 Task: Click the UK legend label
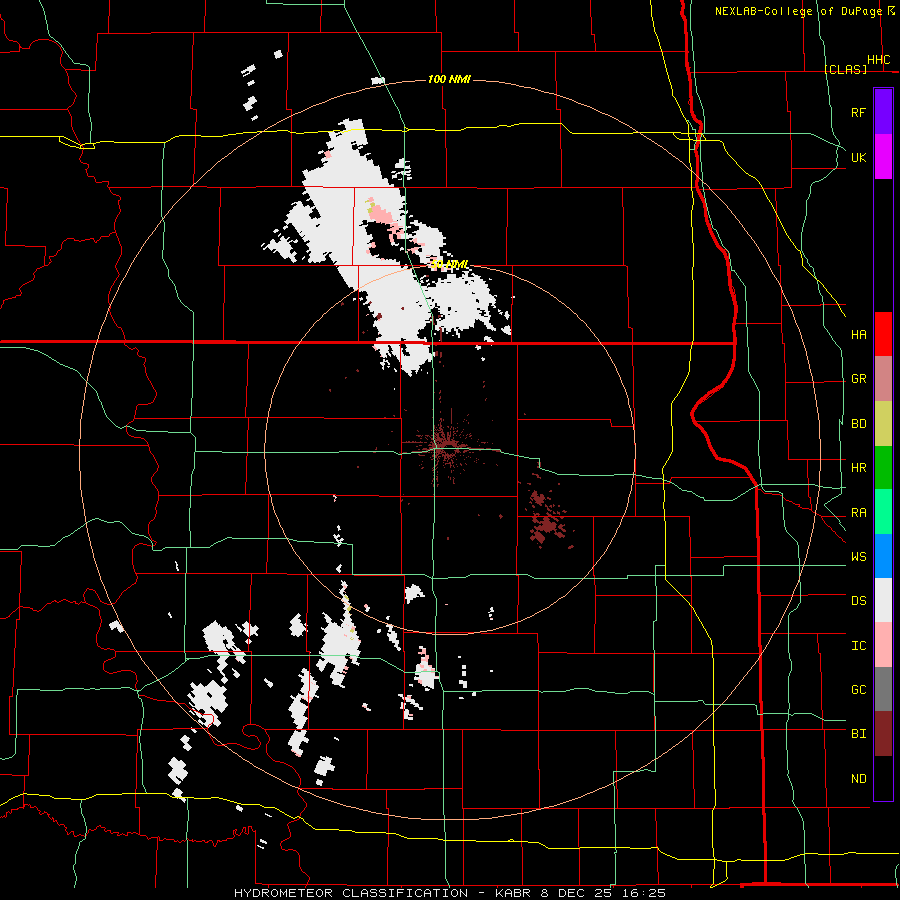click(x=858, y=157)
